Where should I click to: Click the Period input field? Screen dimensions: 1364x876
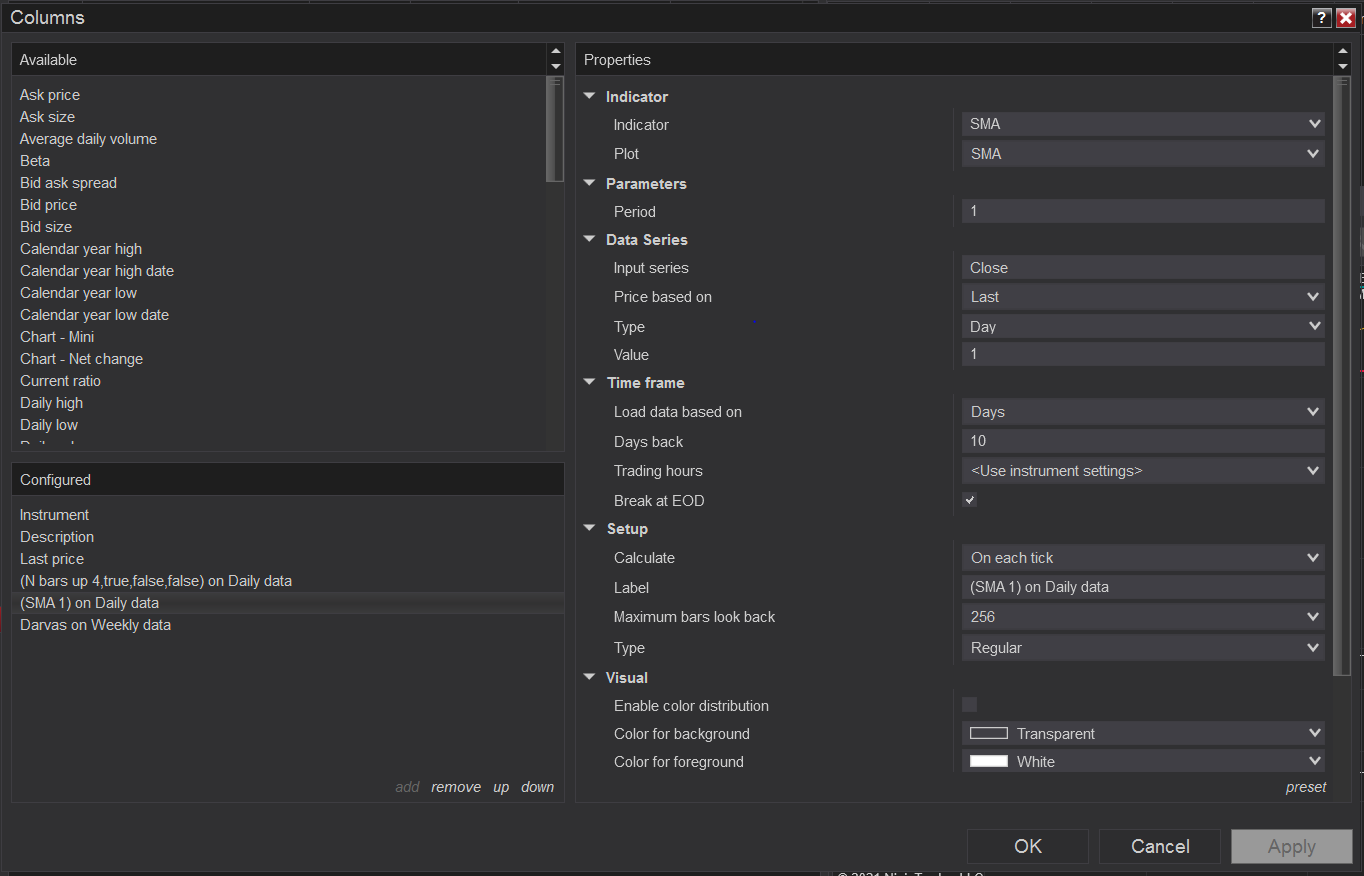[1143, 211]
